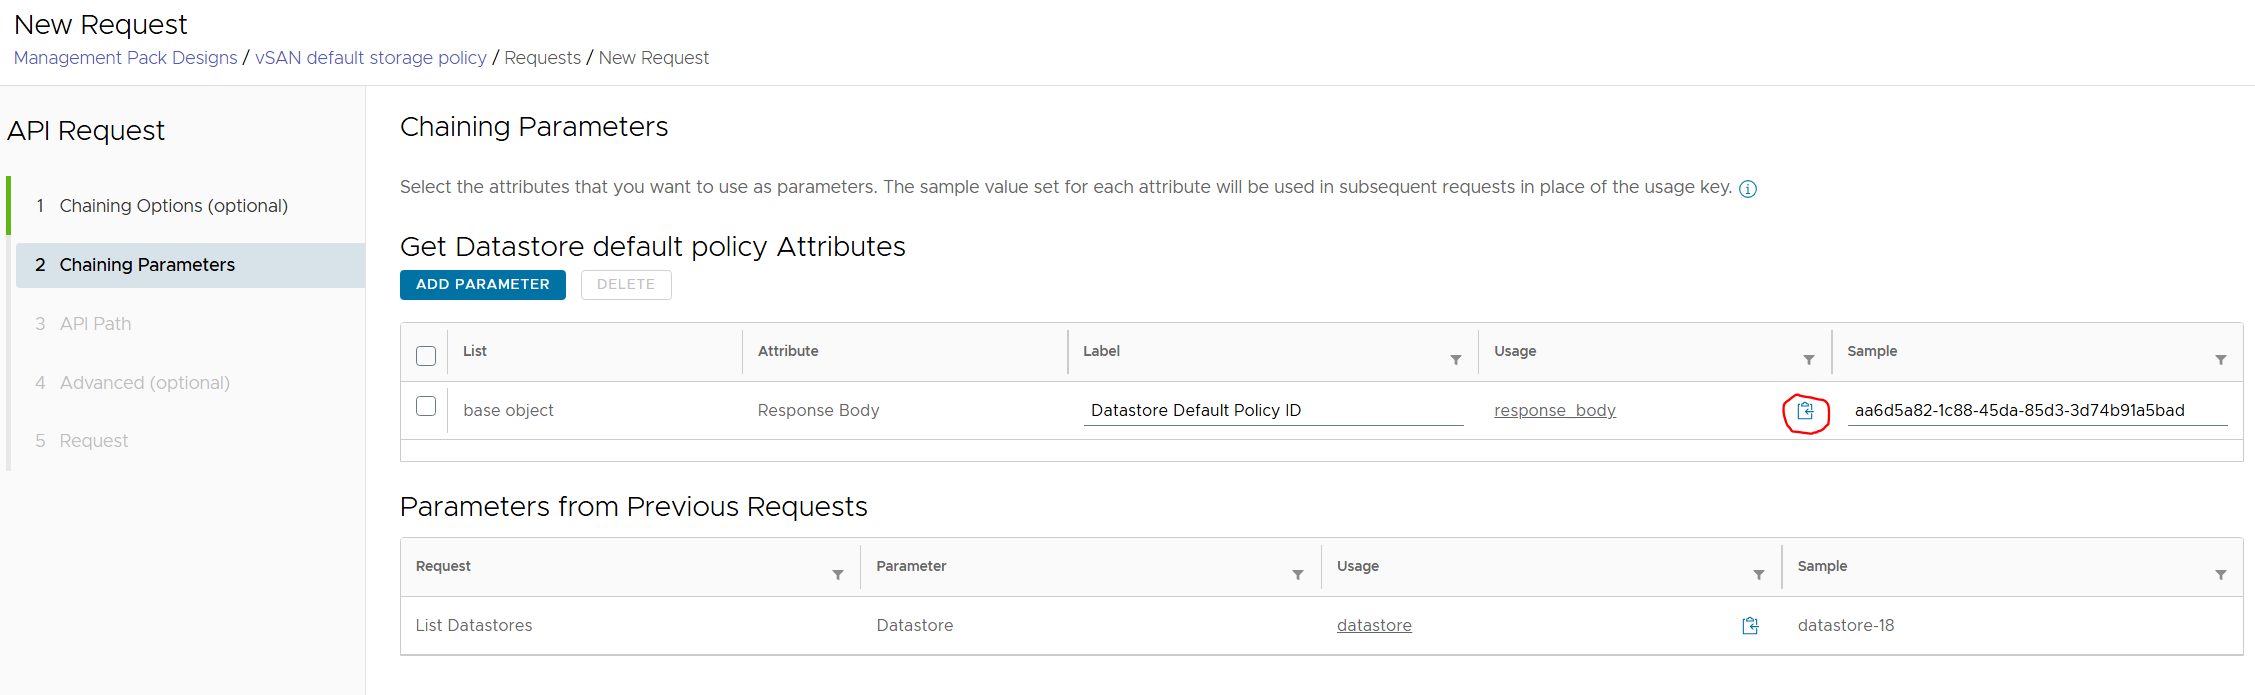Navigate to vSAN default storage policy breadcrumb
This screenshot has height=695, width=2255.
(x=370, y=58)
